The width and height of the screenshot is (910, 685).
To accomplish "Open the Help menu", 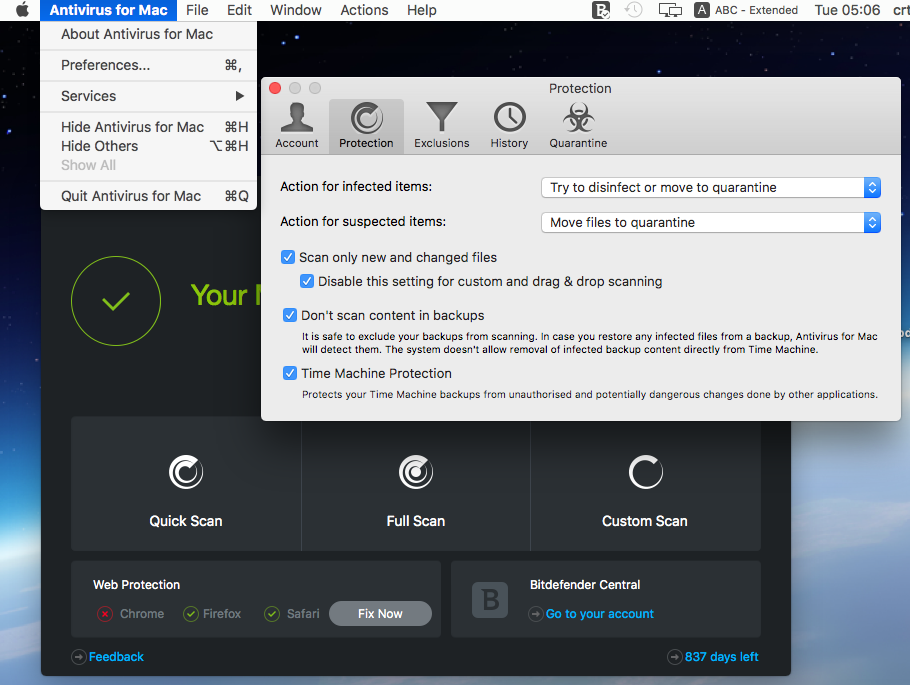I will (421, 10).
